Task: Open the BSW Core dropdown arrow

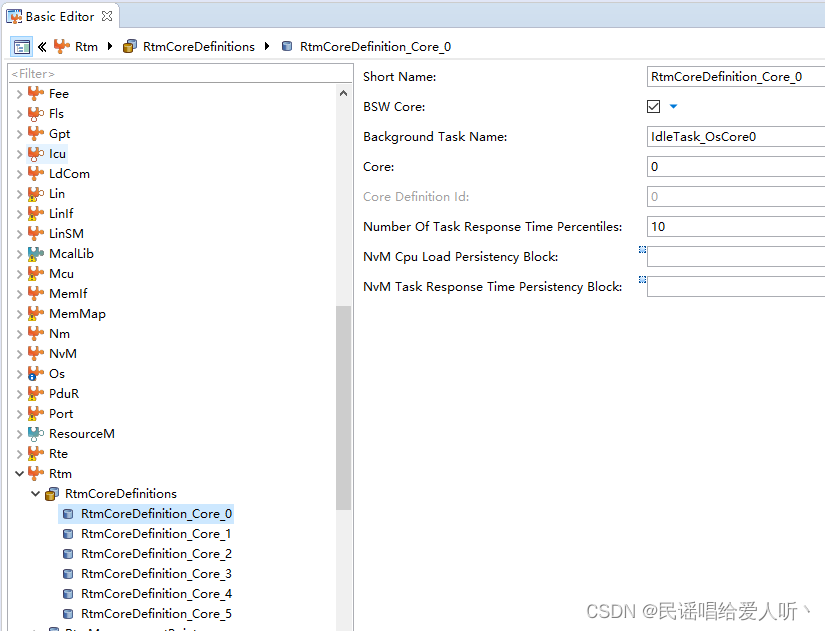Action: [672, 105]
